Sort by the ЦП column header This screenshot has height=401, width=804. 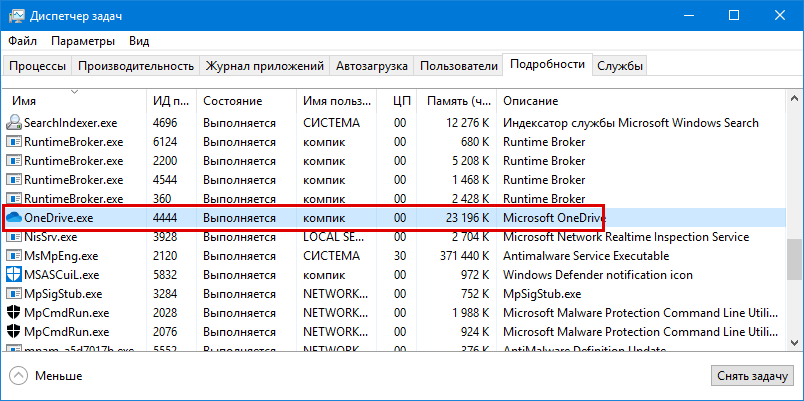click(397, 101)
